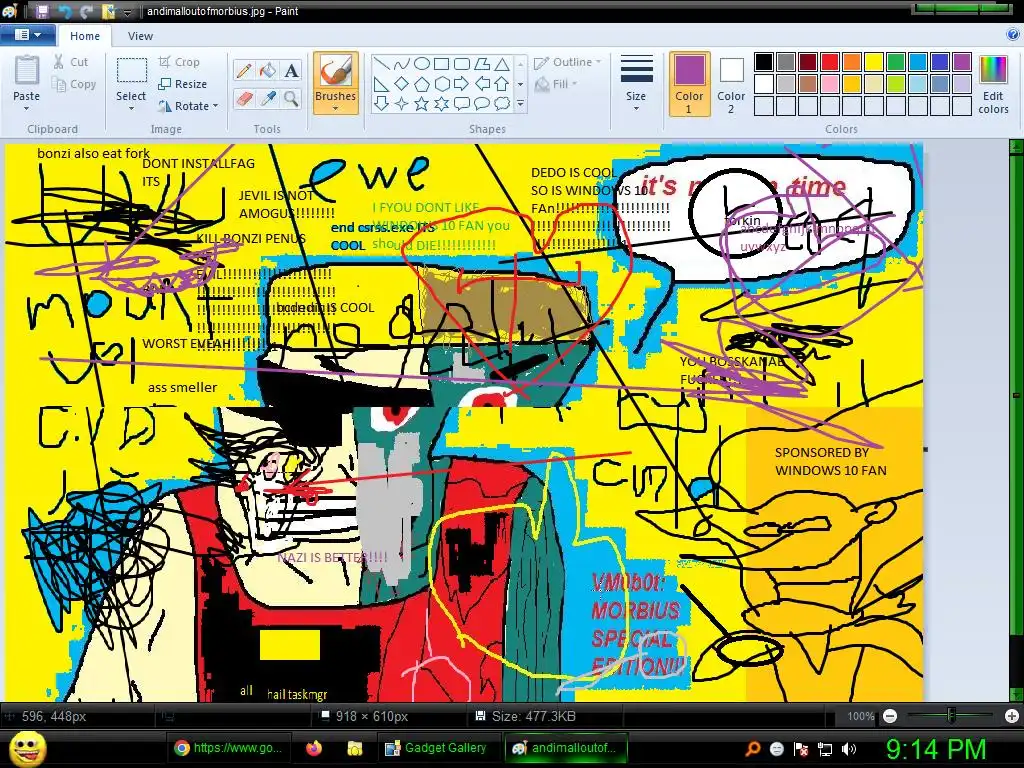Activate Color 2 background selector
This screenshot has height=768, width=1024.
[731, 85]
